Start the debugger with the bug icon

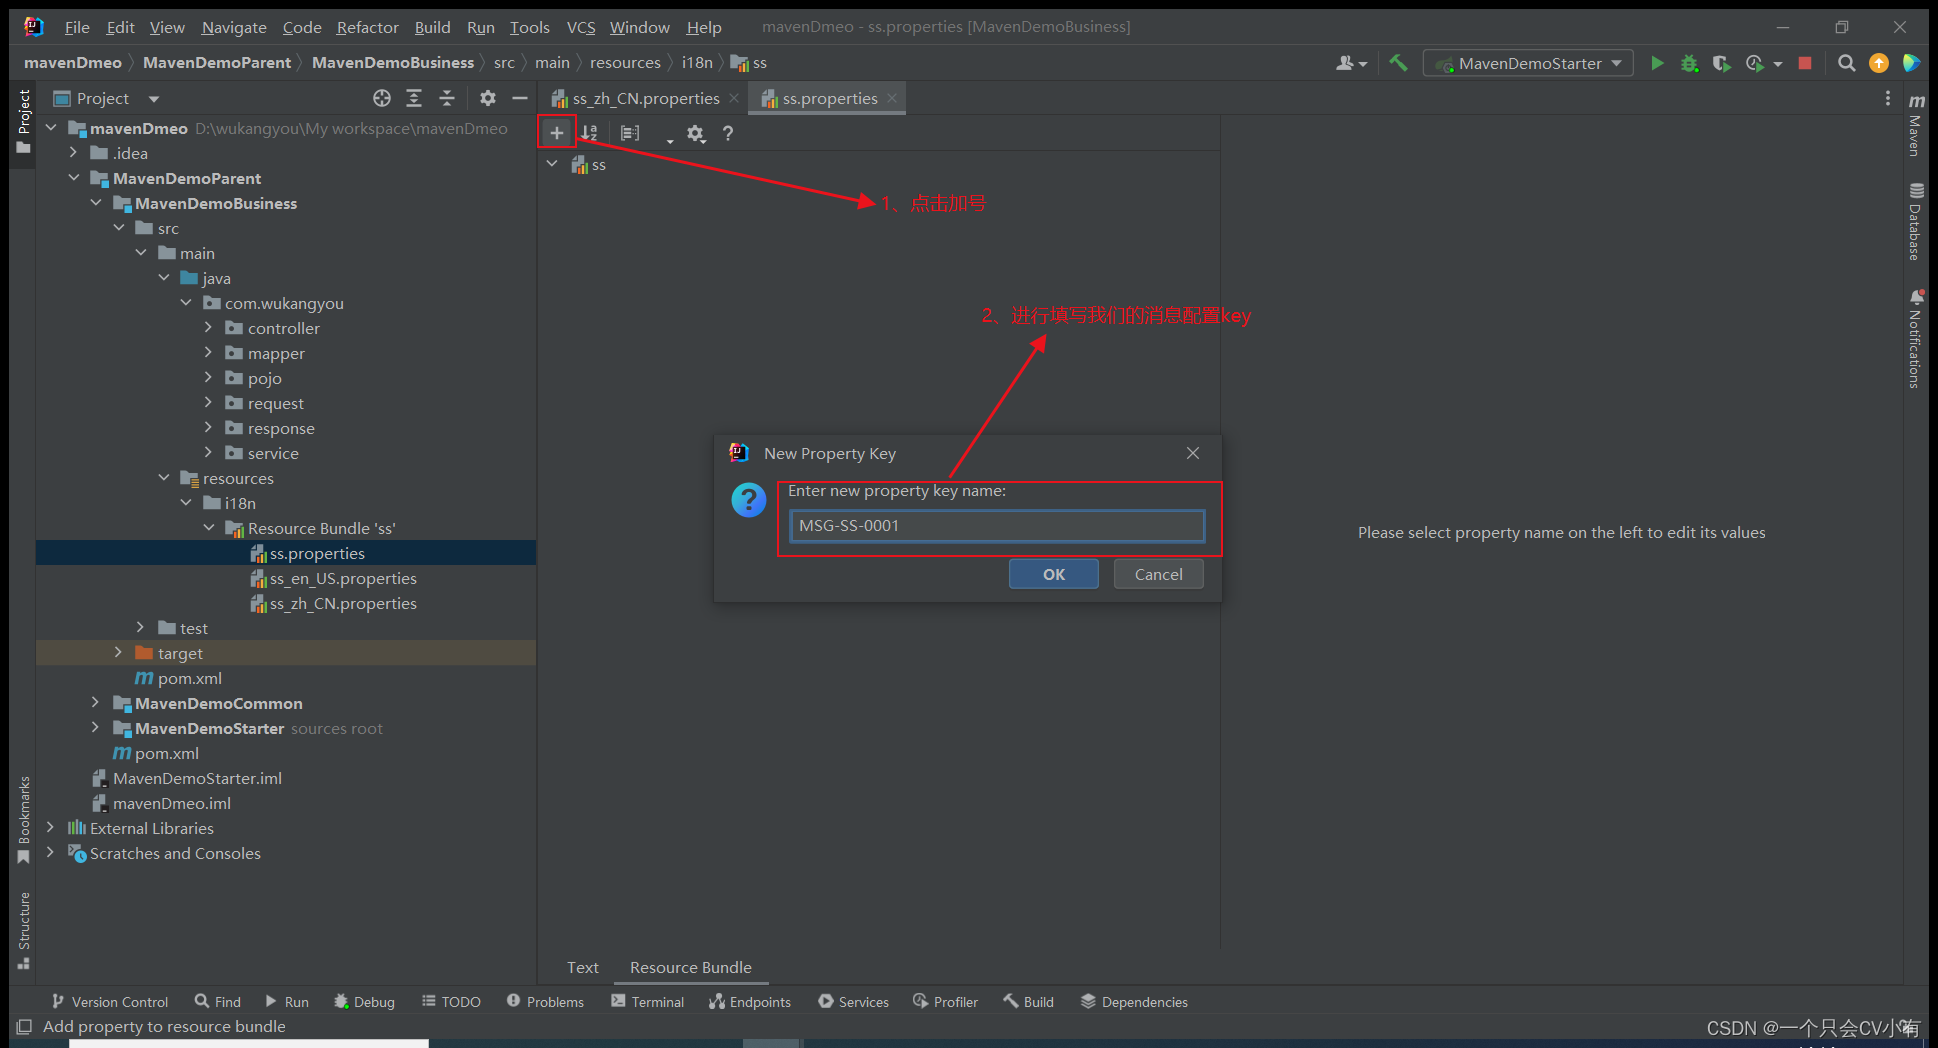pos(1689,62)
